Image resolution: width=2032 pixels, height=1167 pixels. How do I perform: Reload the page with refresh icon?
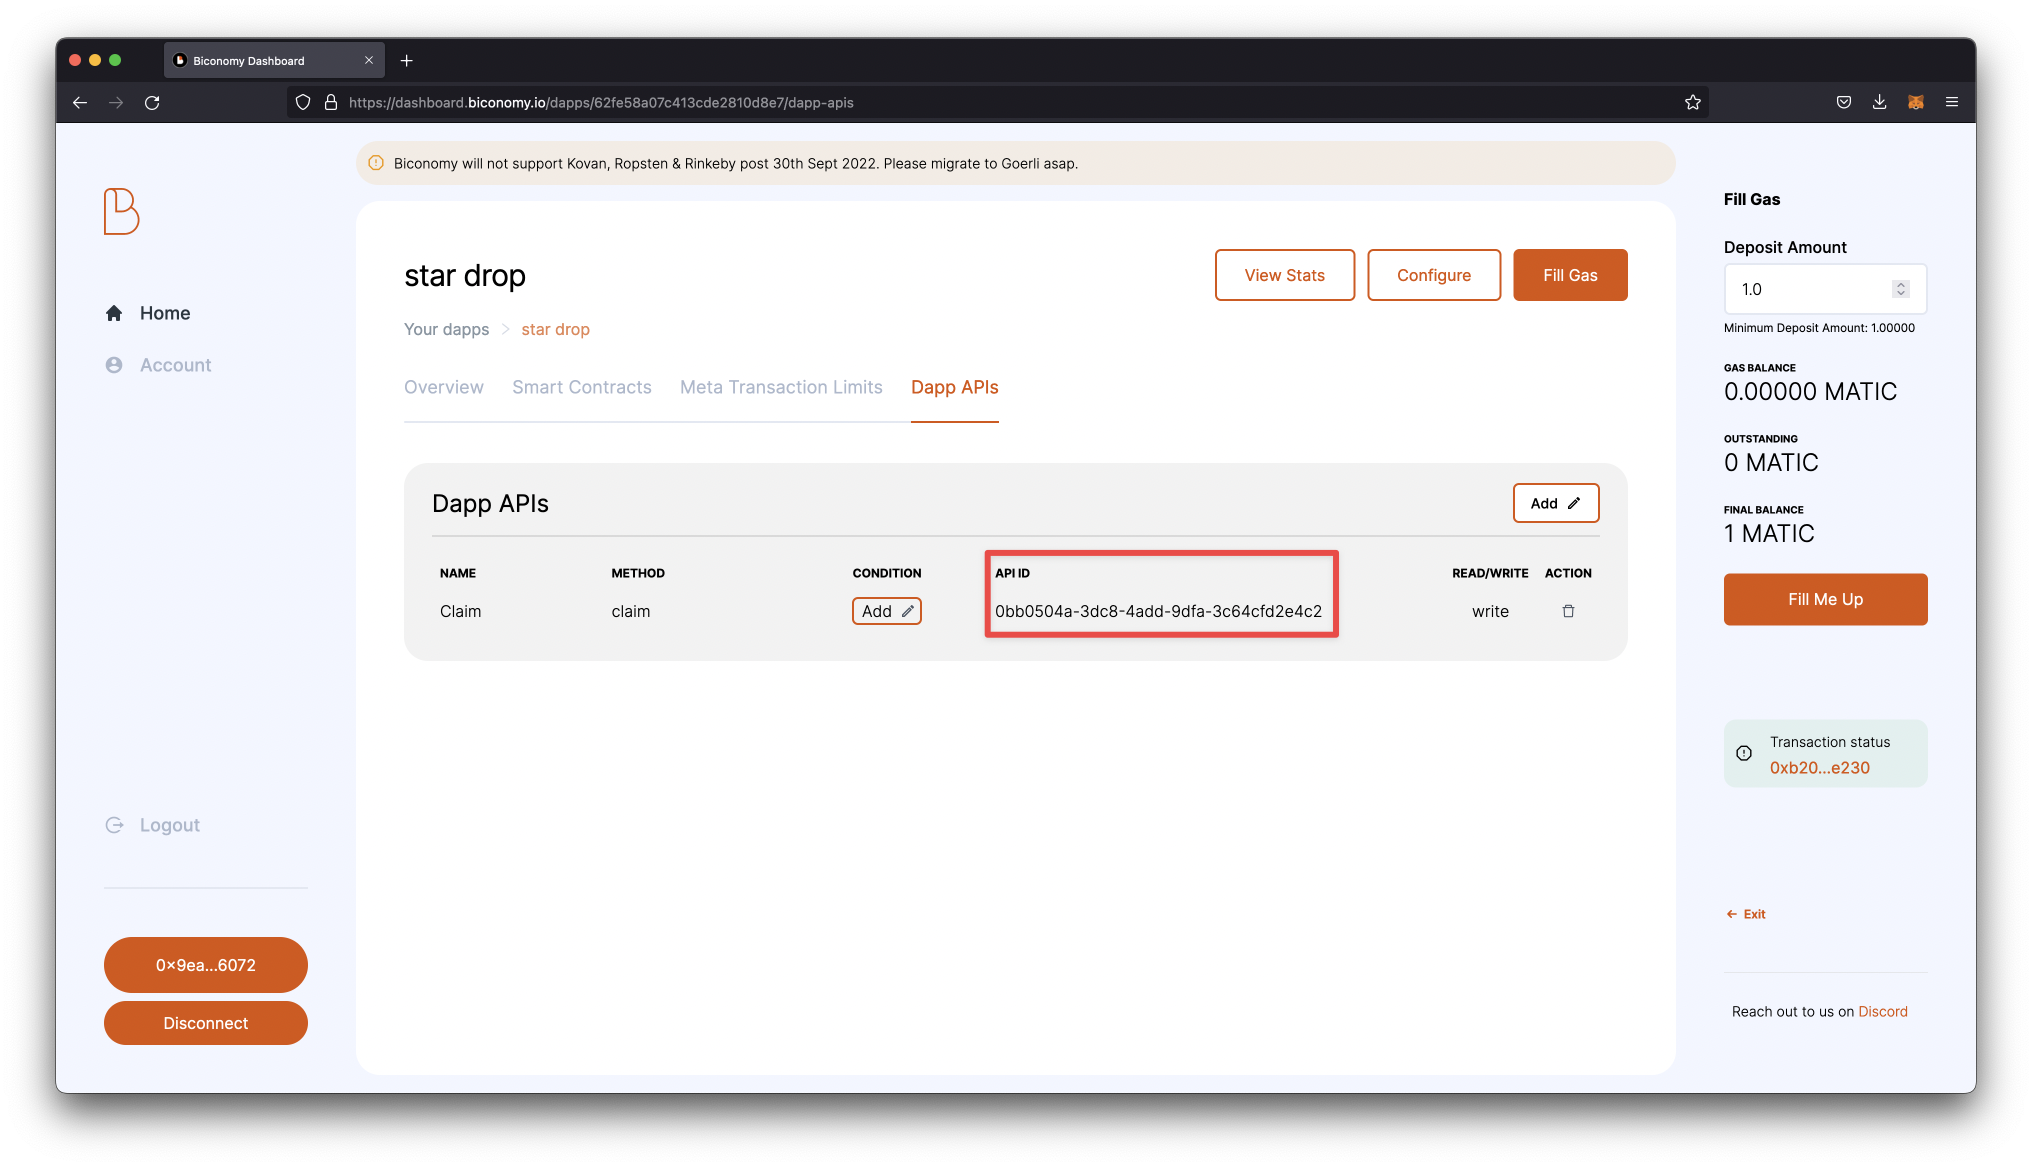coord(152,103)
